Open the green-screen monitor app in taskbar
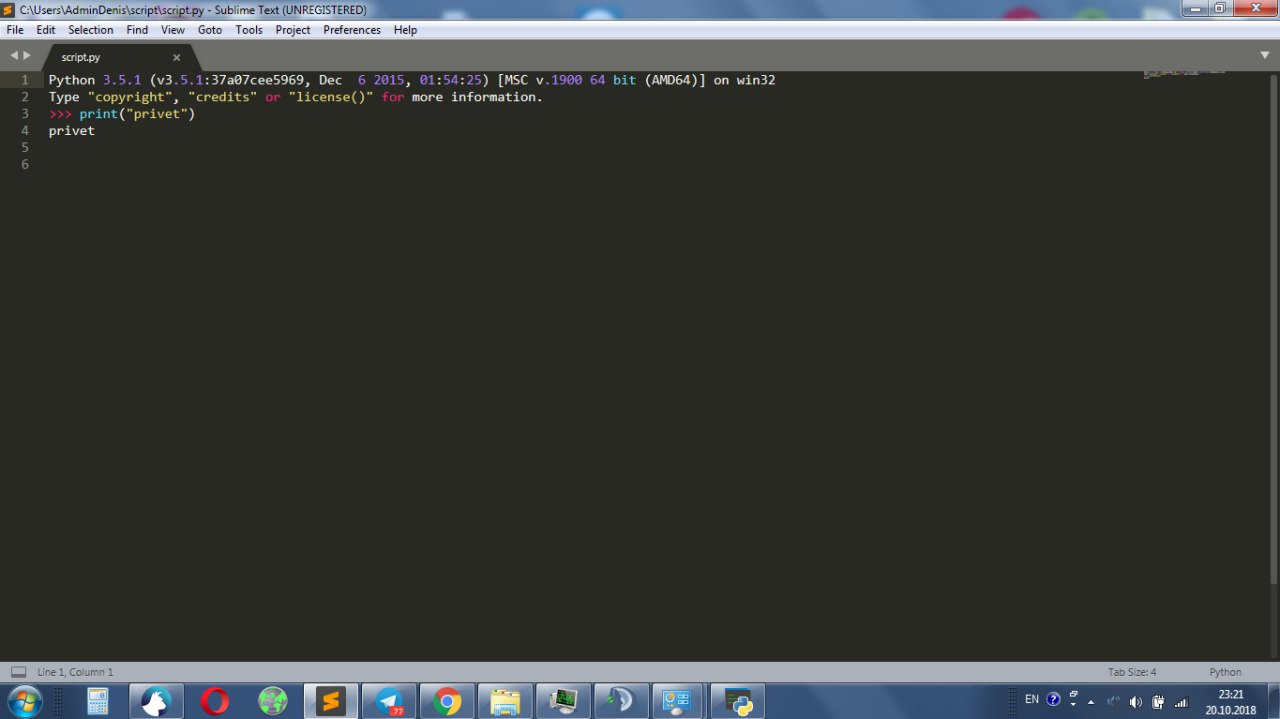 (563, 702)
